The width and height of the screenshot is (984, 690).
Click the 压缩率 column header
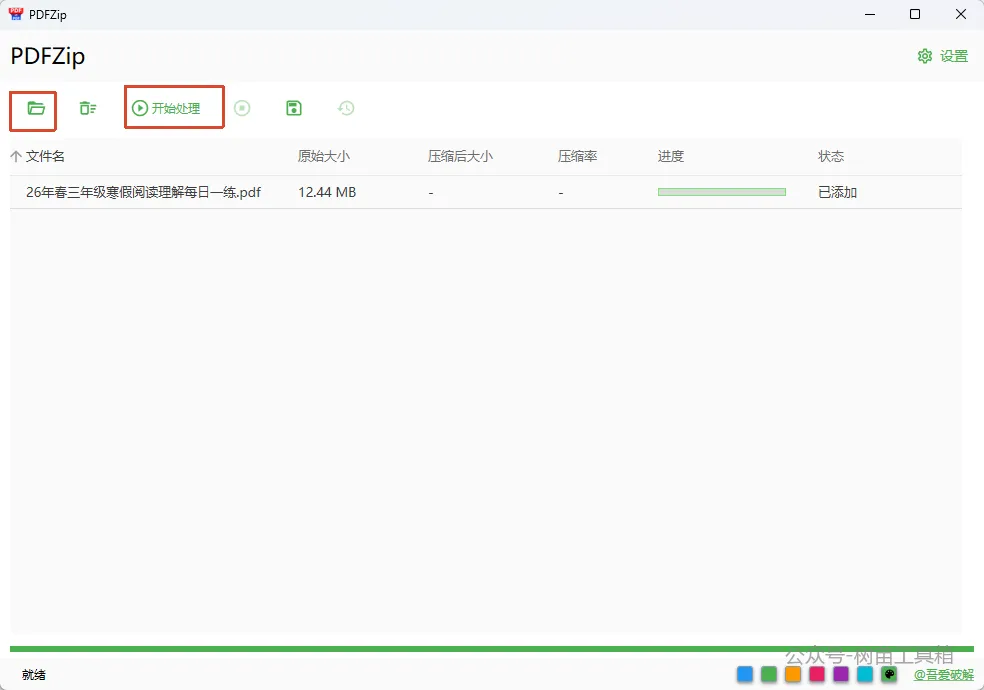click(577, 156)
